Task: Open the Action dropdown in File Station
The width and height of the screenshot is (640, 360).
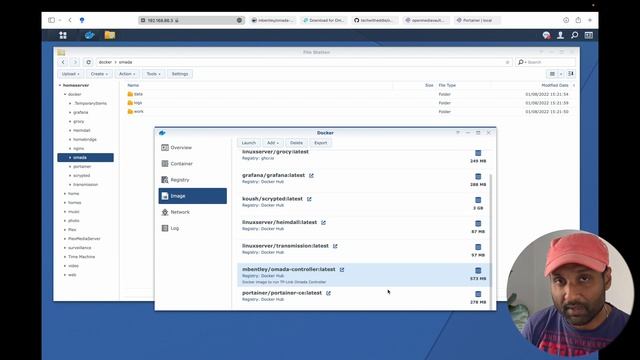Action: point(127,74)
